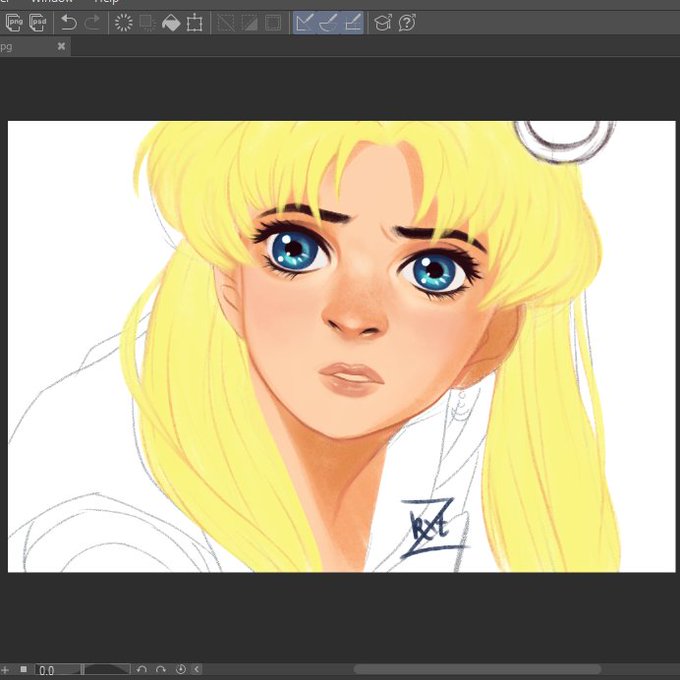This screenshot has height=680, width=680.
Task: Fit the canvas to the screen with the square icon
Action: [24, 670]
